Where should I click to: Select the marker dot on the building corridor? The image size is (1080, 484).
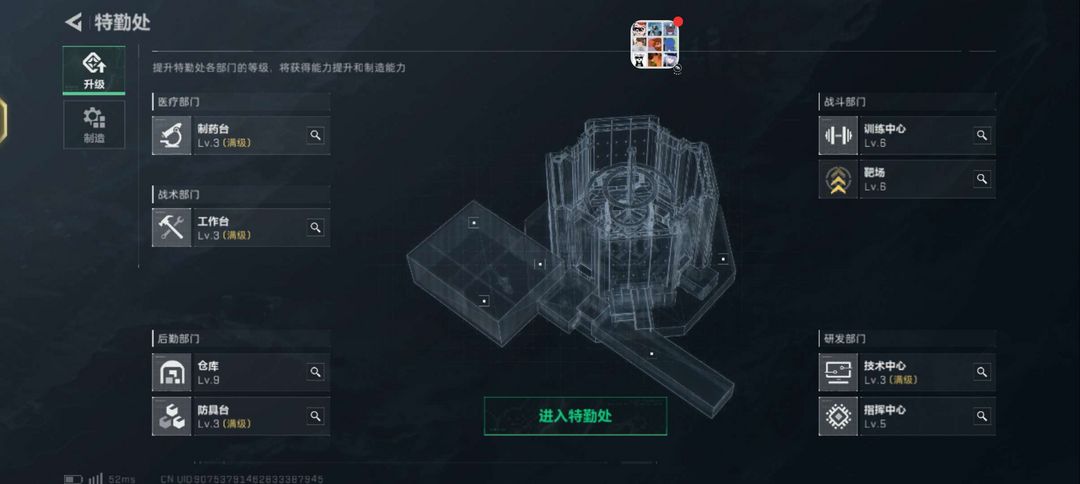[652, 354]
